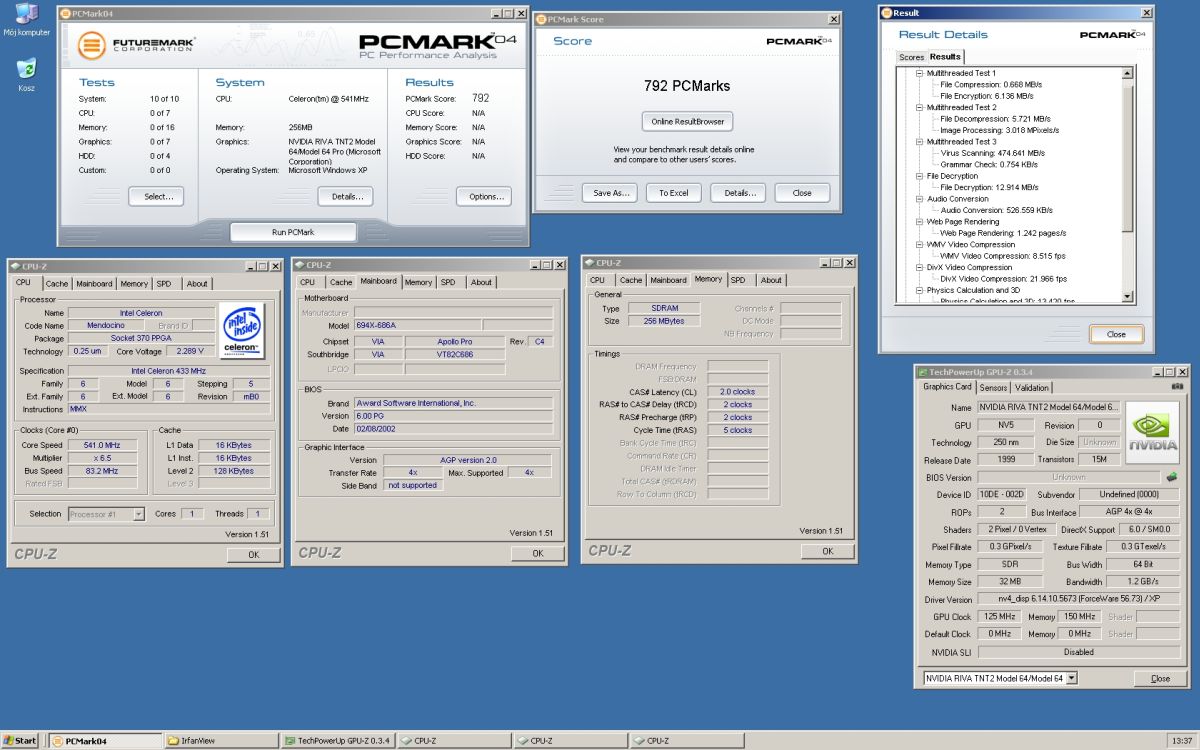The image size is (1200, 750).
Task: Click the PCMark Score window title icon
Action: tap(541, 19)
